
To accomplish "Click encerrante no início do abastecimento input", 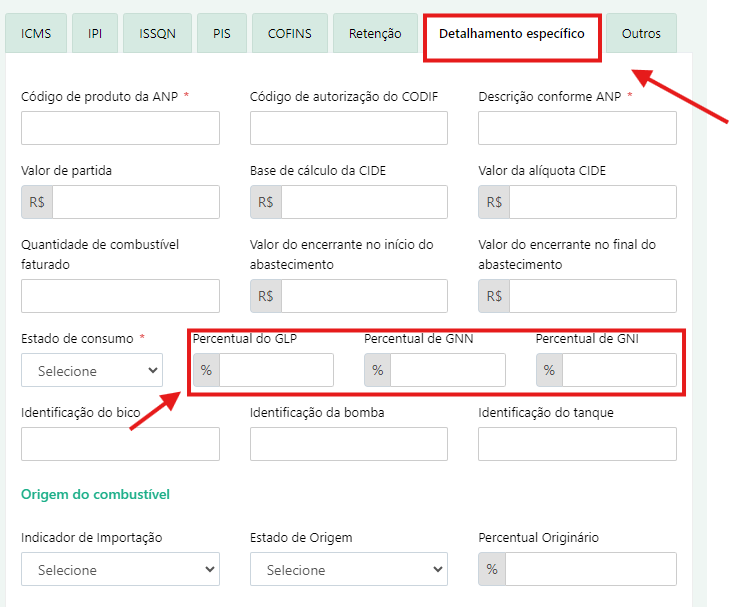I will pos(365,296).
